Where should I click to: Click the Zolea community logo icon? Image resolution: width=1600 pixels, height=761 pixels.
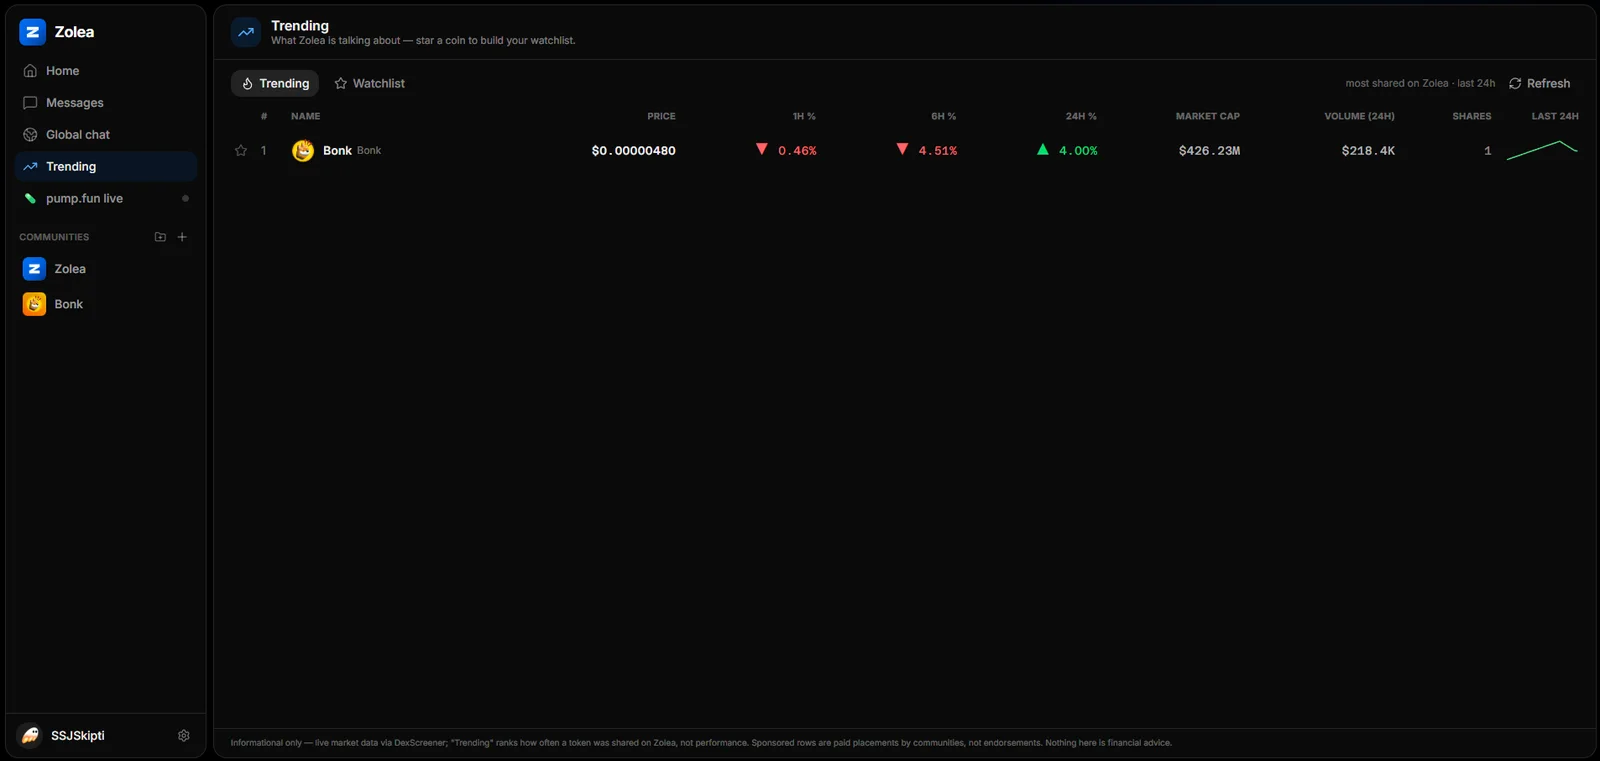tap(34, 269)
